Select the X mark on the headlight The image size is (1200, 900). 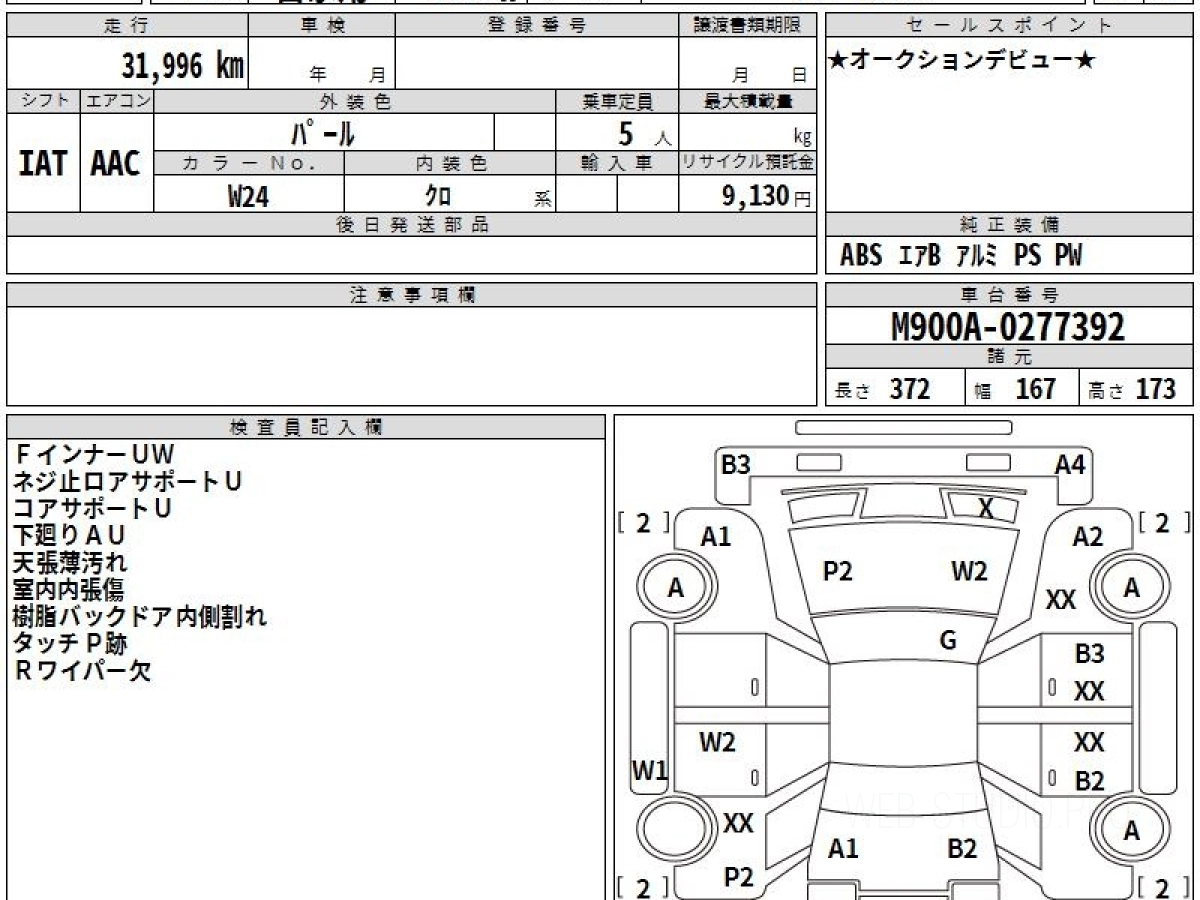[x=986, y=509]
